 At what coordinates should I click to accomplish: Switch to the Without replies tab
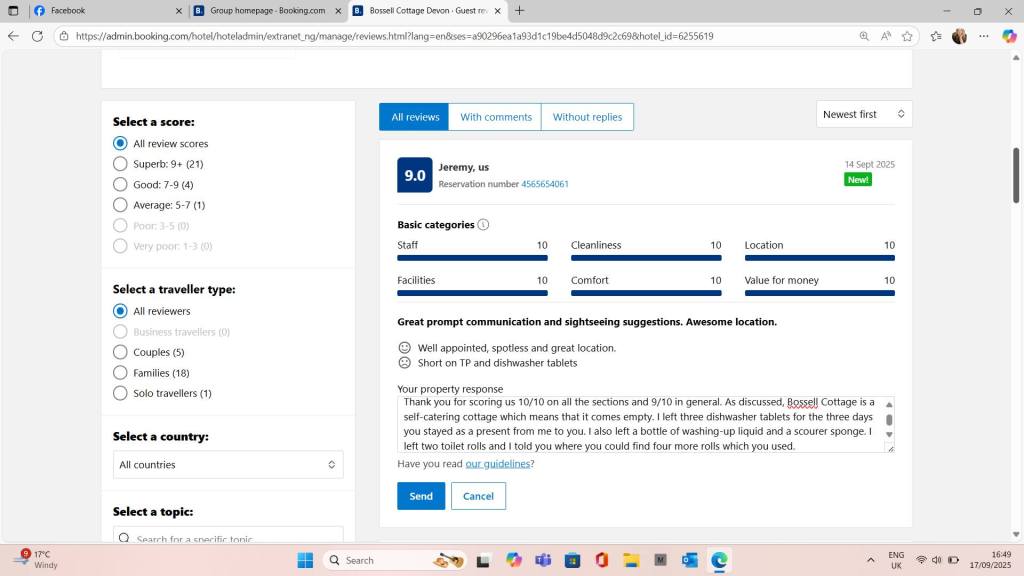click(x=587, y=117)
